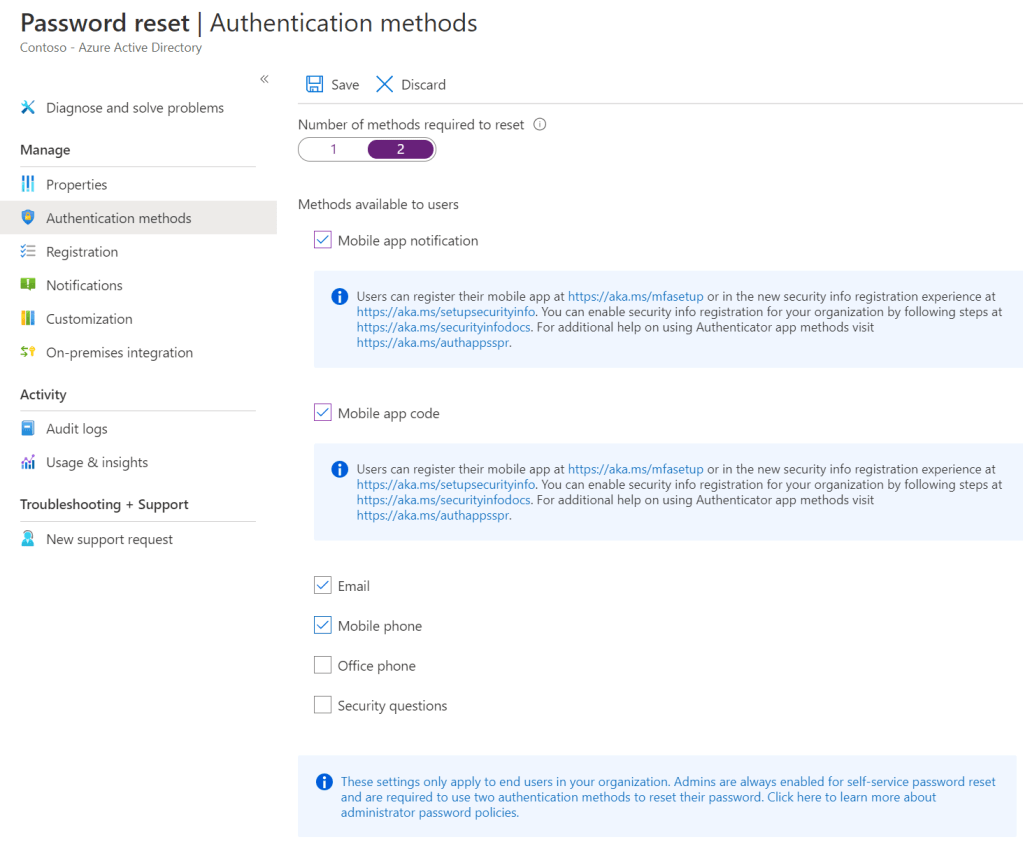
Task: Click the Properties bars icon in sidebar
Action: [x=28, y=185]
